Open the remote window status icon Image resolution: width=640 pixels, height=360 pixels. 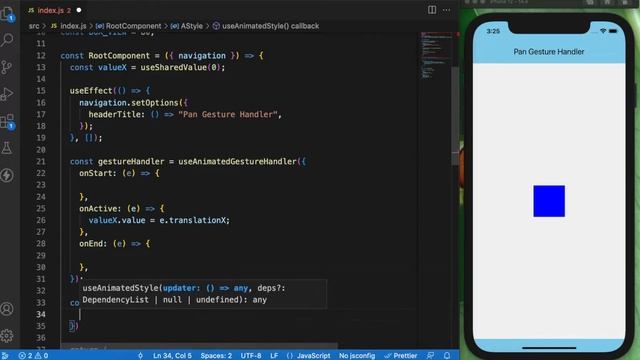click(x=5, y=356)
